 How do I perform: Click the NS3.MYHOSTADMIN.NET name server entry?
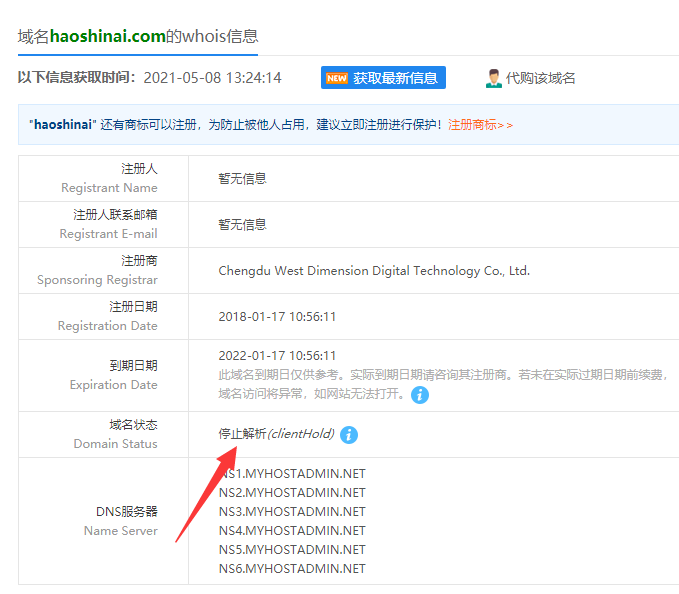click(x=292, y=512)
